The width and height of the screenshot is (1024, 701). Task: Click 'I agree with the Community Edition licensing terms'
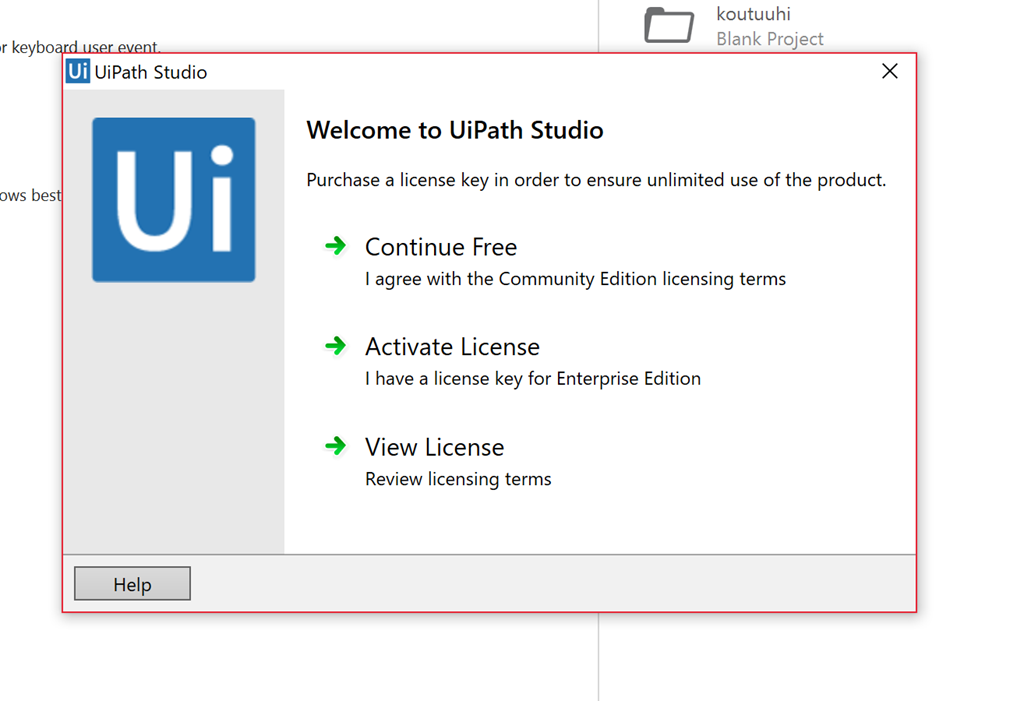(575, 279)
